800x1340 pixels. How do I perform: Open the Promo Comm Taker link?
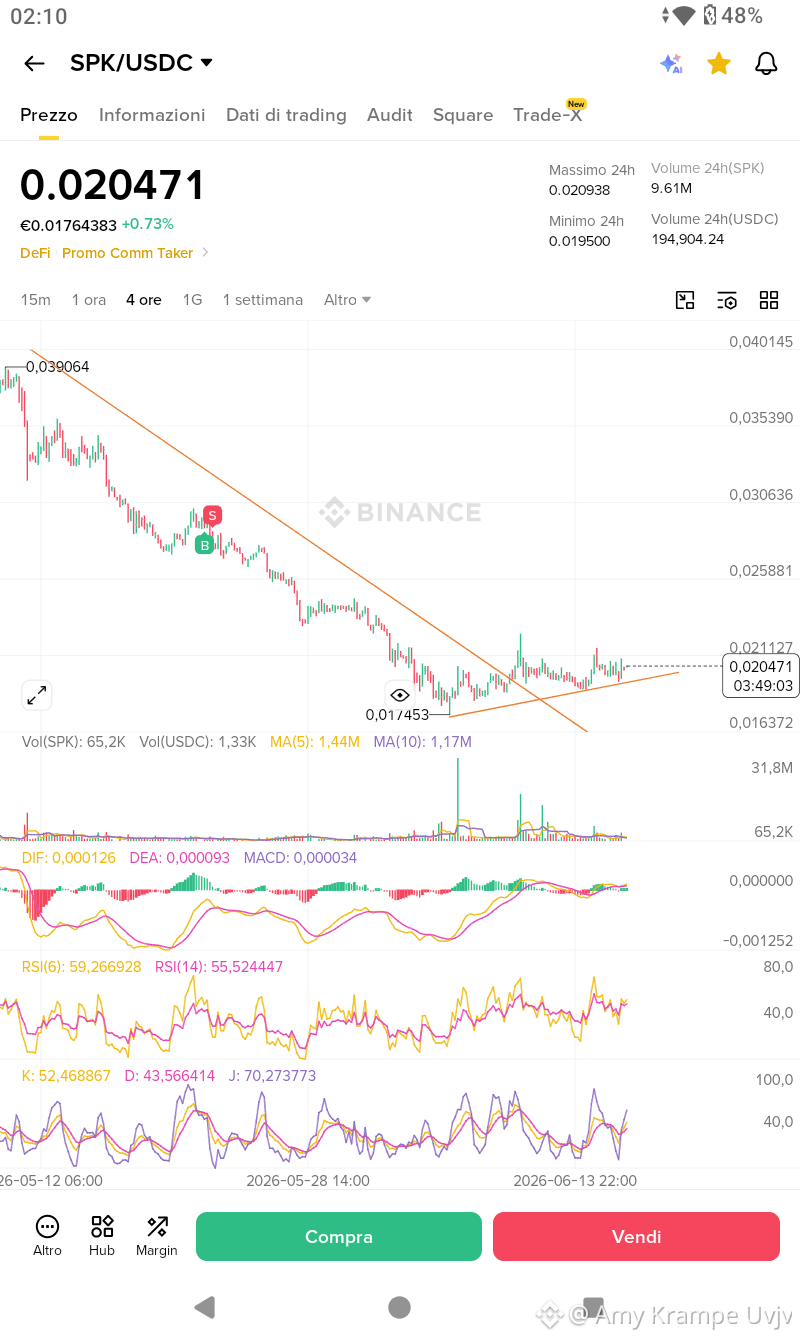[x=127, y=253]
